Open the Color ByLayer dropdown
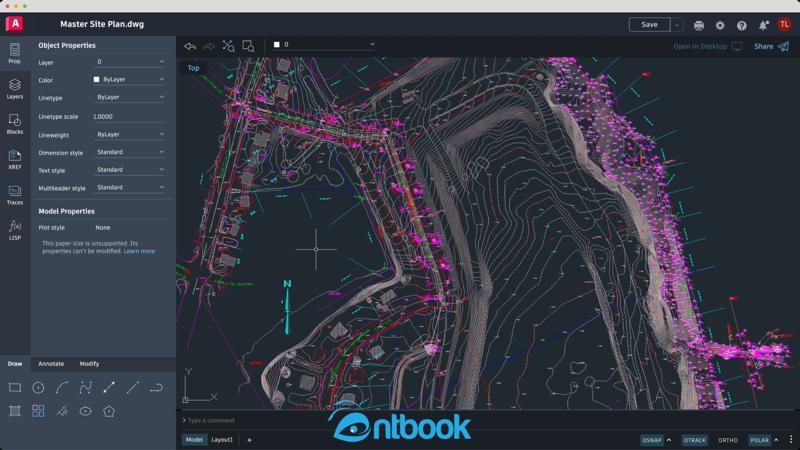The height and width of the screenshot is (450, 800). [x=130, y=80]
